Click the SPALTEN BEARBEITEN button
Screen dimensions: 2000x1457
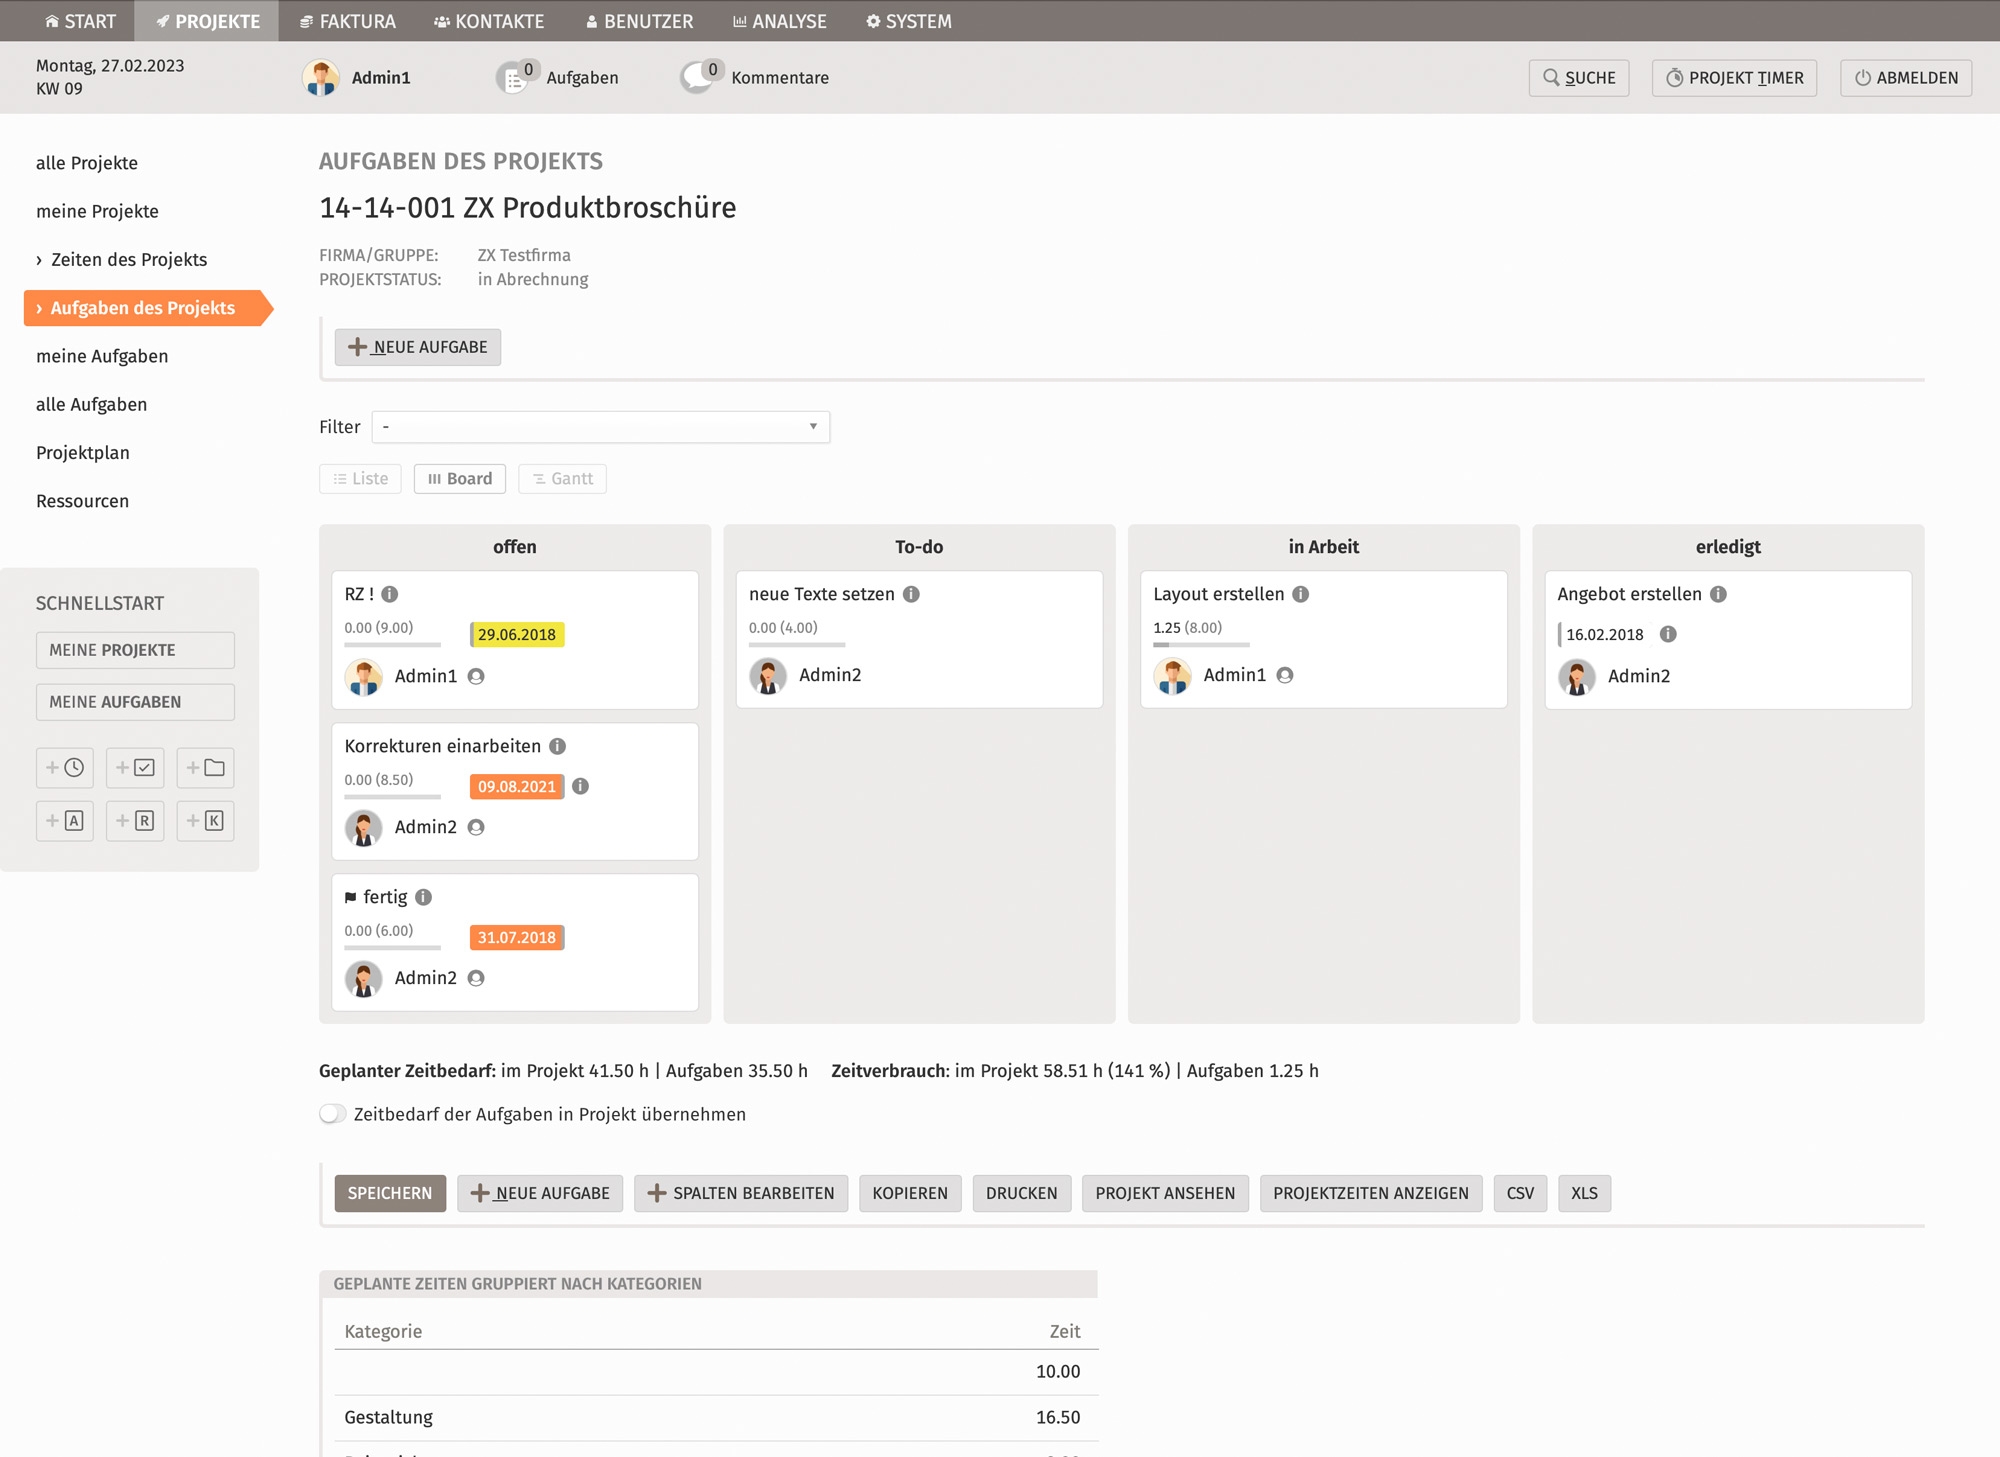tap(741, 1193)
